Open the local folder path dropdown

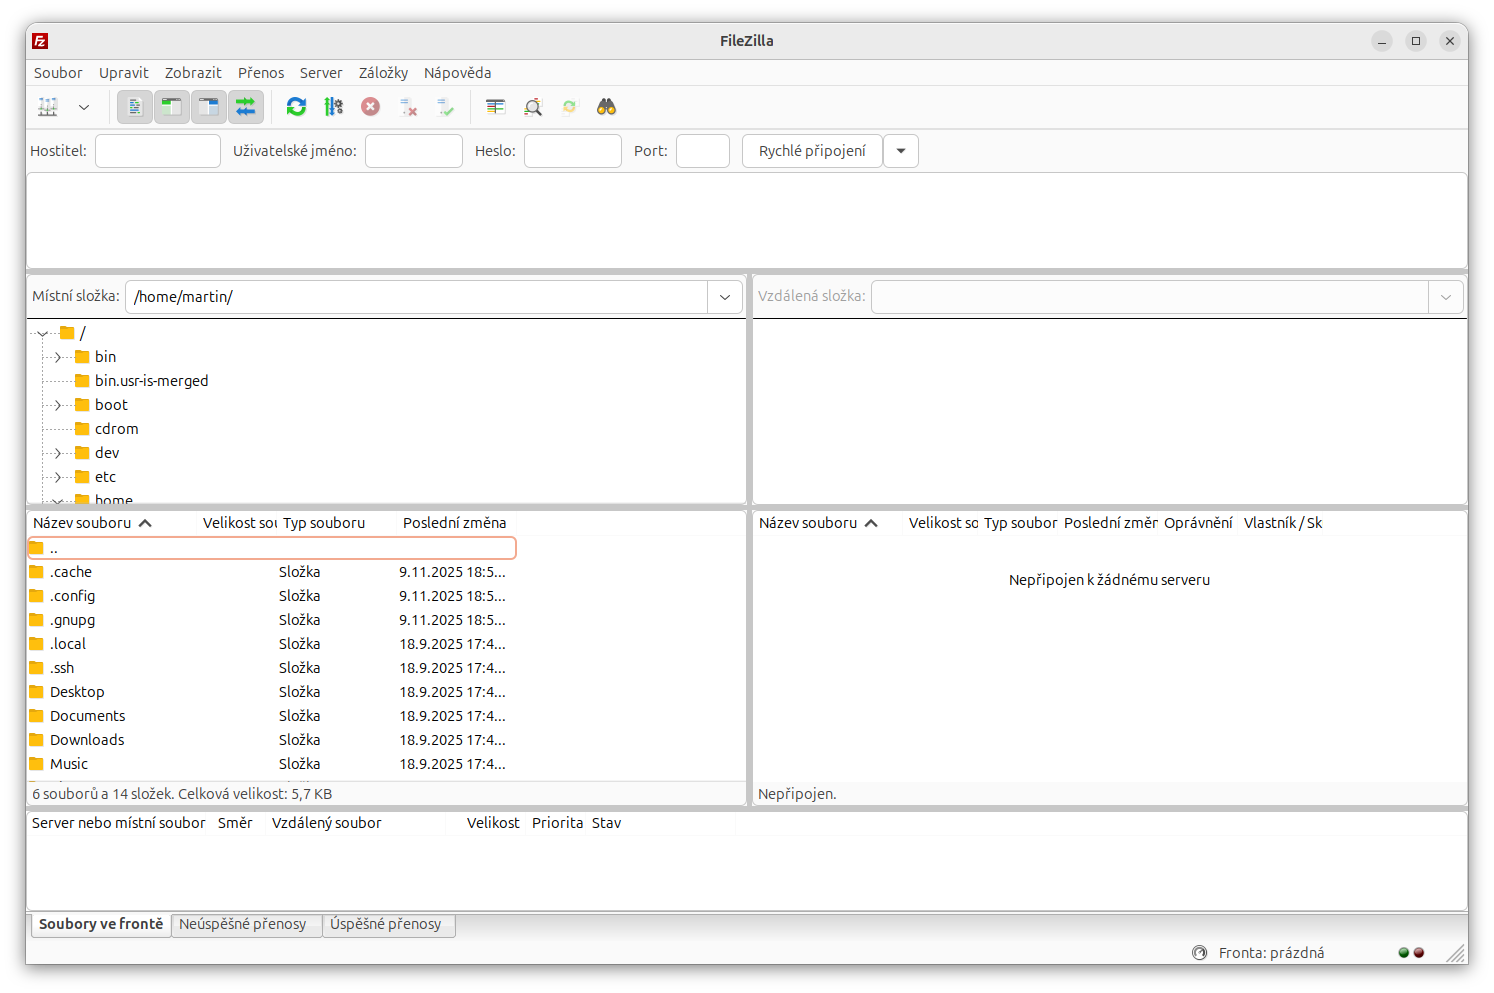point(724,296)
